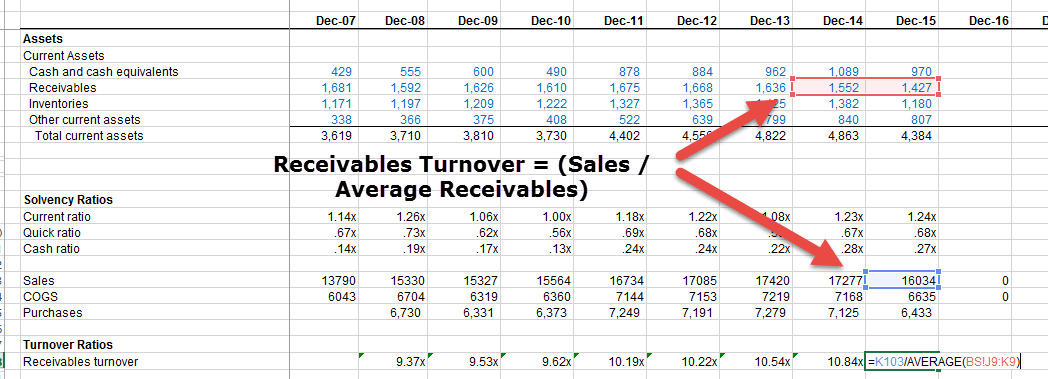The width and height of the screenshot is (1048, 379).
Task: Select the 'Other current assets' row label
Action: (x=155, y=120)
